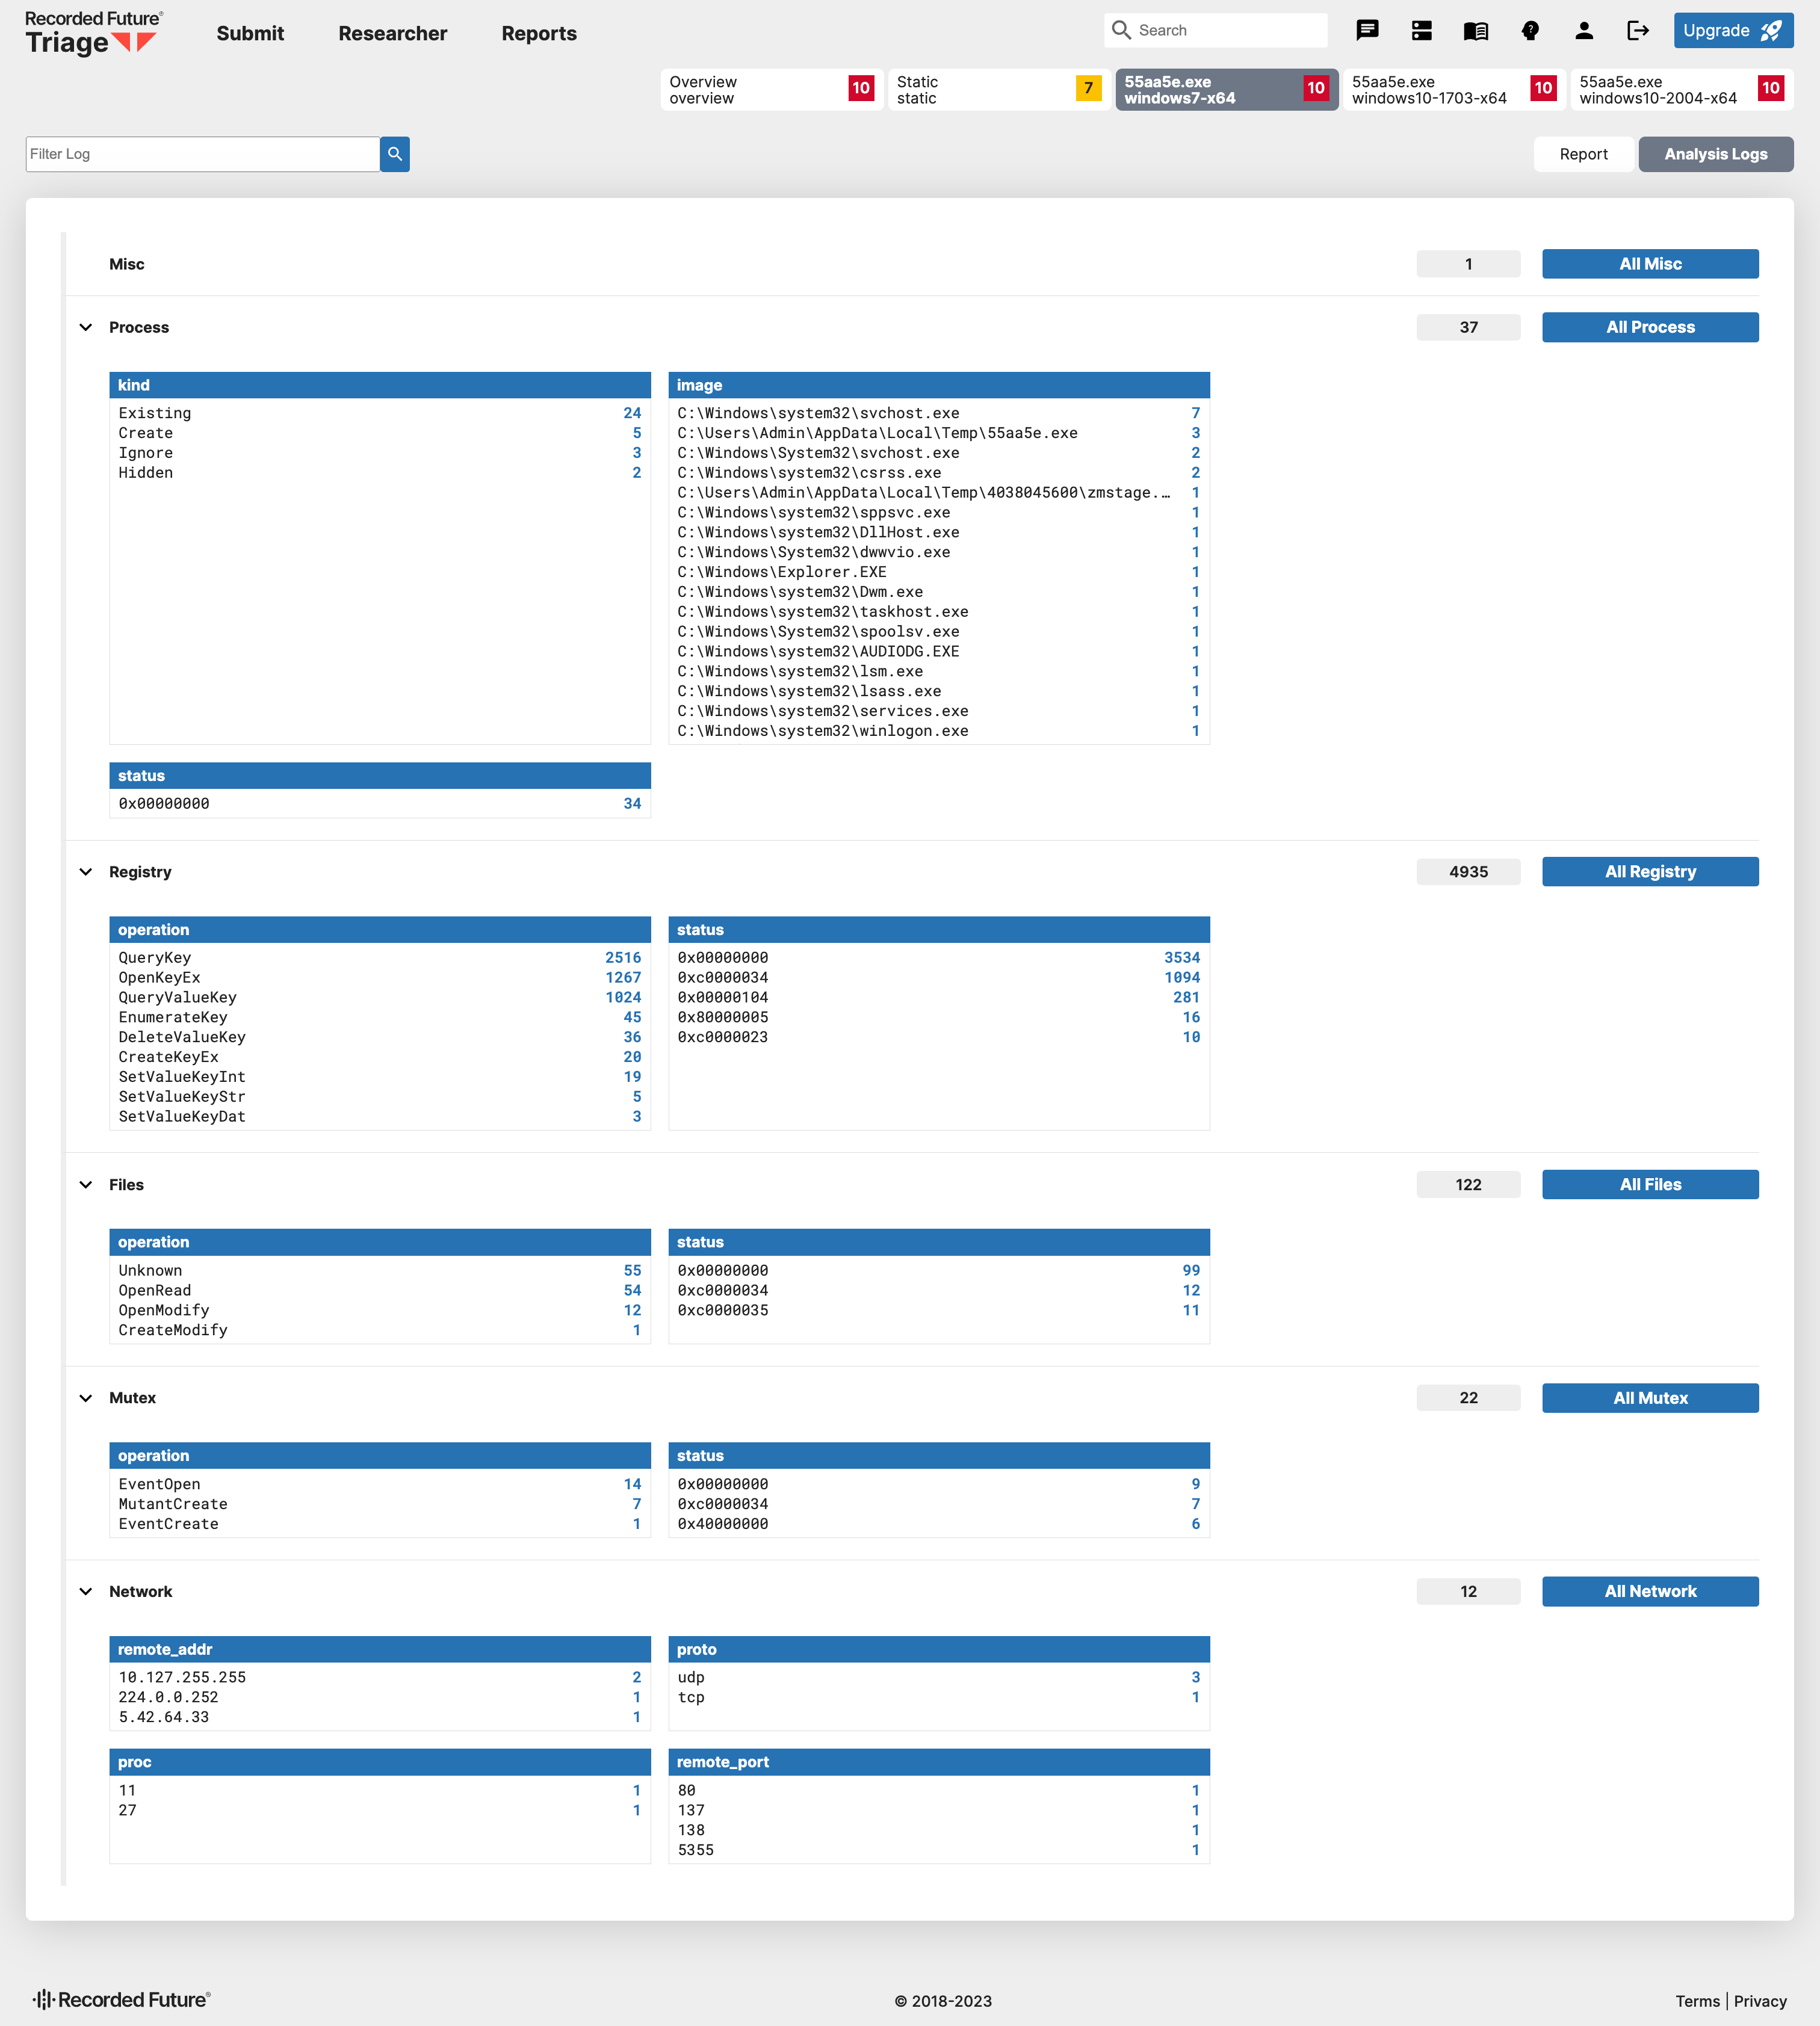The width and height of the screenshot is (1820, 2026).
Task: Open the Terms link in footer
Action: click(1697, 2001)
